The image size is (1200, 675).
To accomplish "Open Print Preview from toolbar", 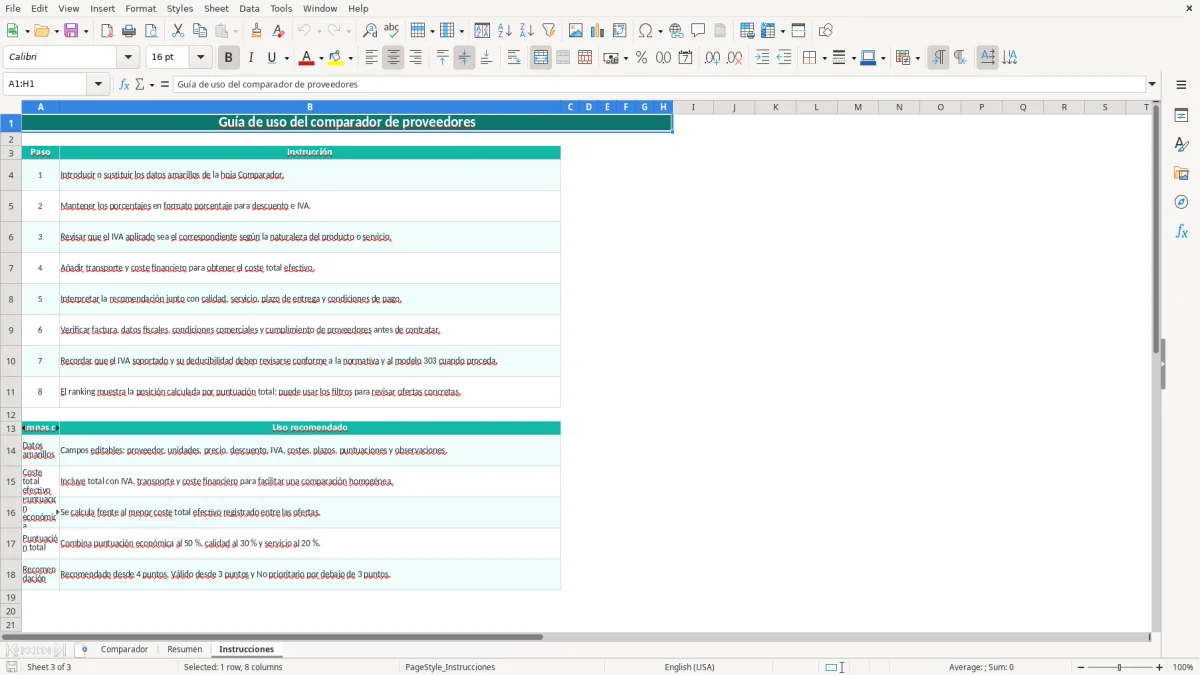I will (x=151, y=31).
